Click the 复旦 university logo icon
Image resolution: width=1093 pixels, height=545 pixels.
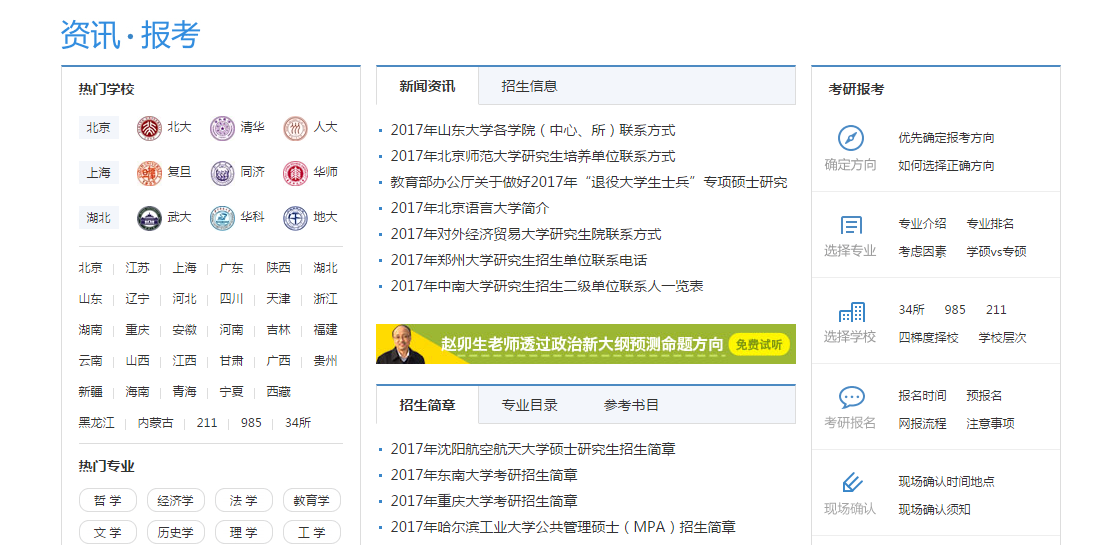tap(149, 174)
